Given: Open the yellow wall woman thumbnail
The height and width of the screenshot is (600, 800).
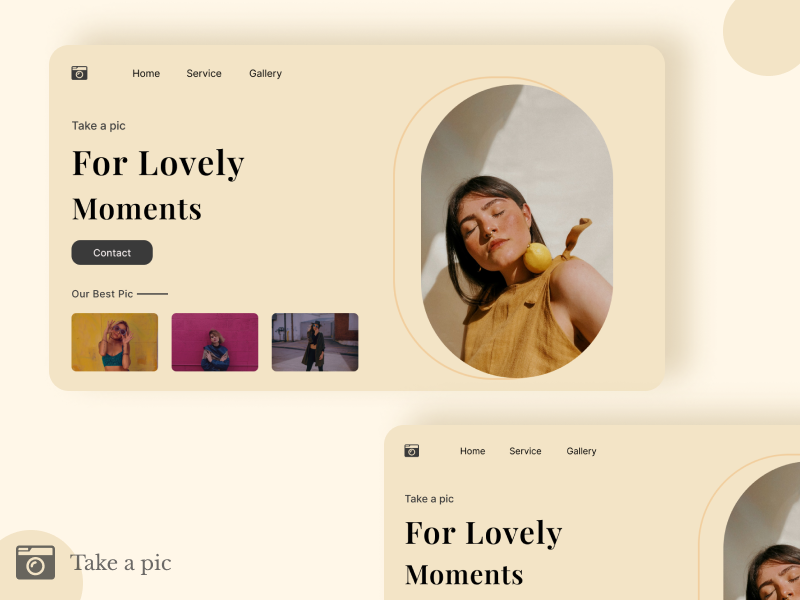Looking at the screenshot, I should [115, 342].
